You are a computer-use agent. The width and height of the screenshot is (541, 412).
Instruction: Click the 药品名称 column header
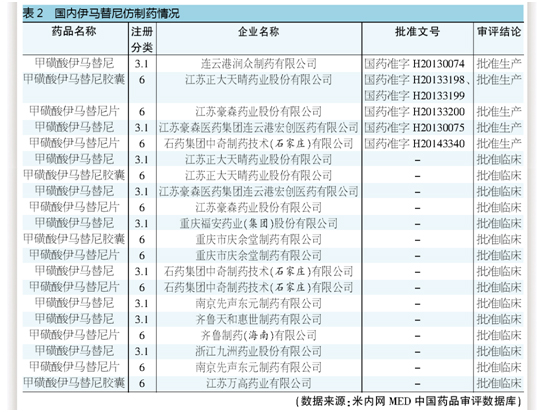(x=74, y=32)
